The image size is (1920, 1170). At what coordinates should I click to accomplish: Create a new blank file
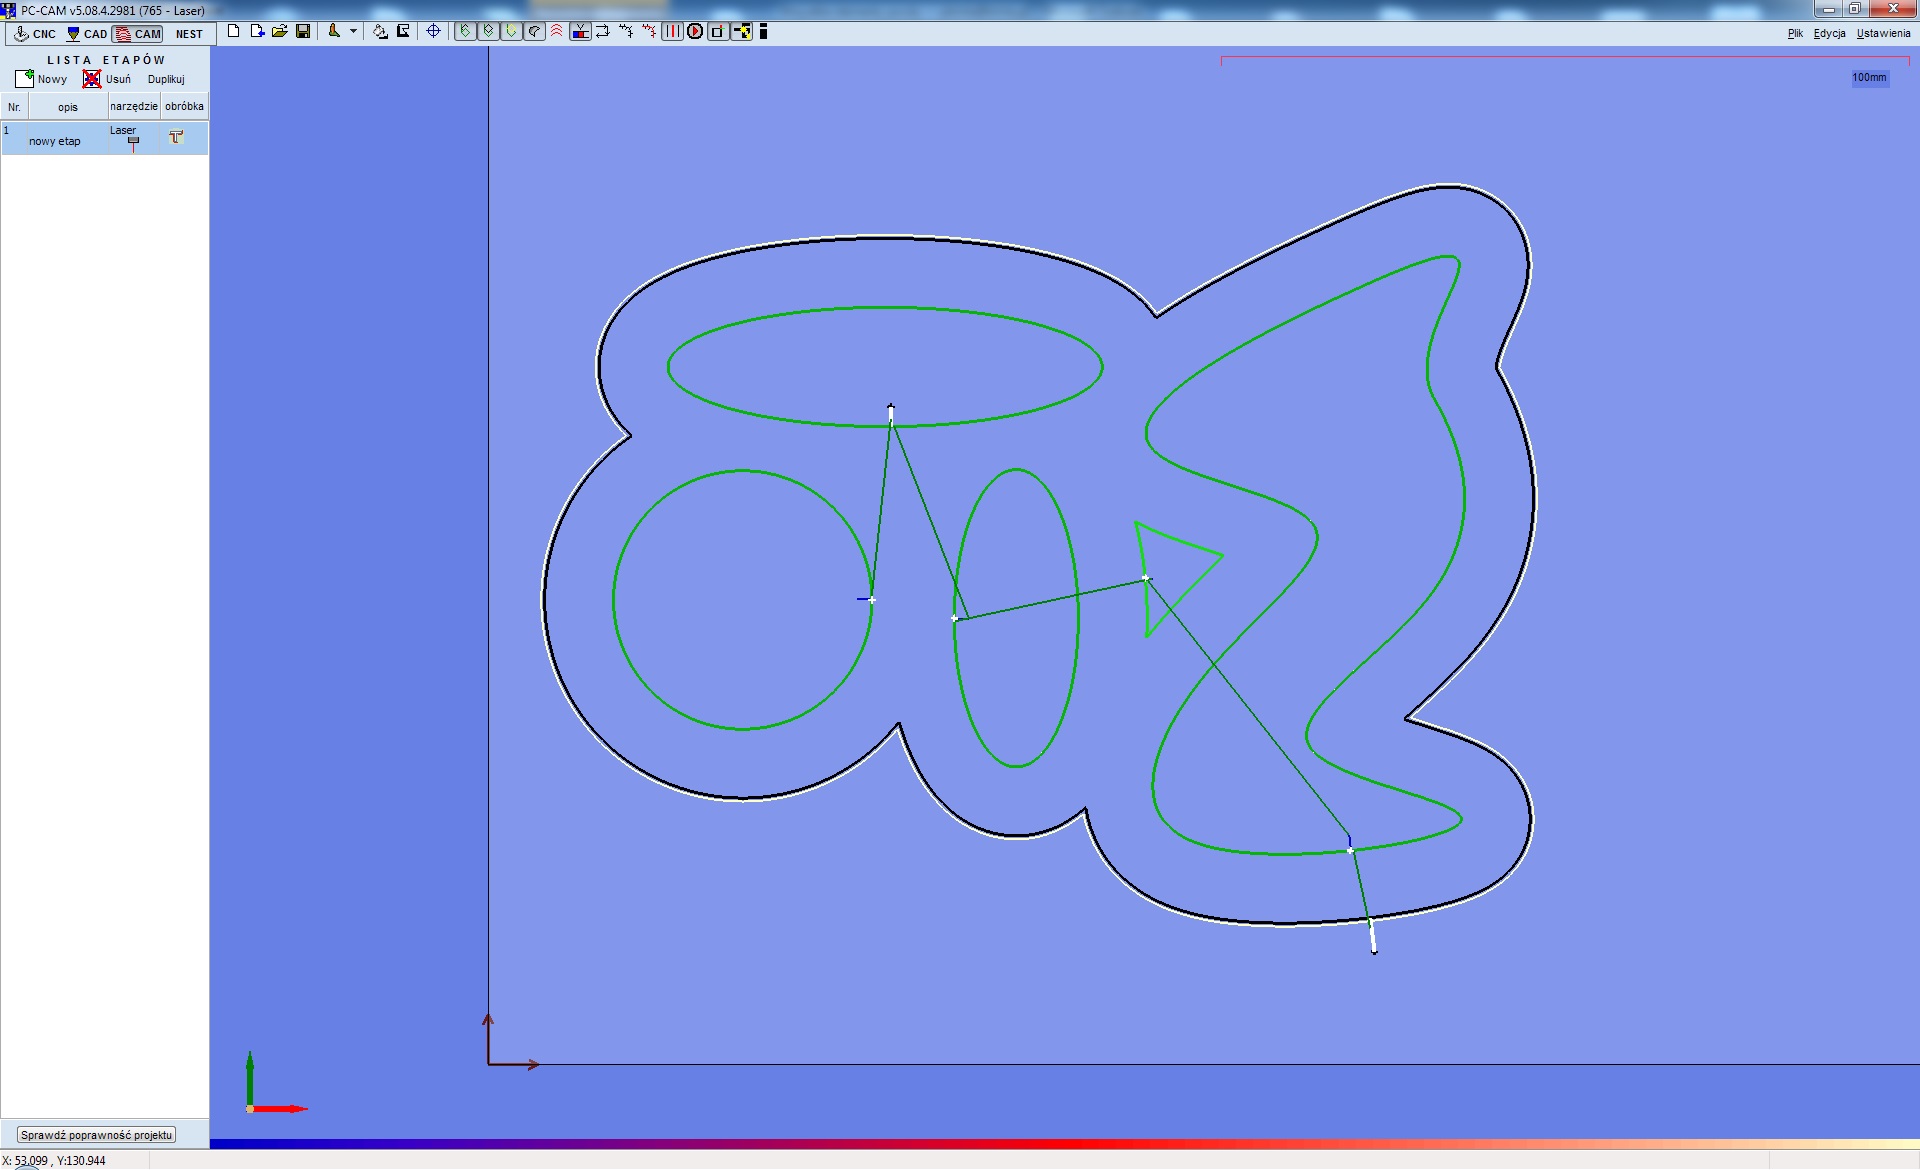(x=233, y=31)
